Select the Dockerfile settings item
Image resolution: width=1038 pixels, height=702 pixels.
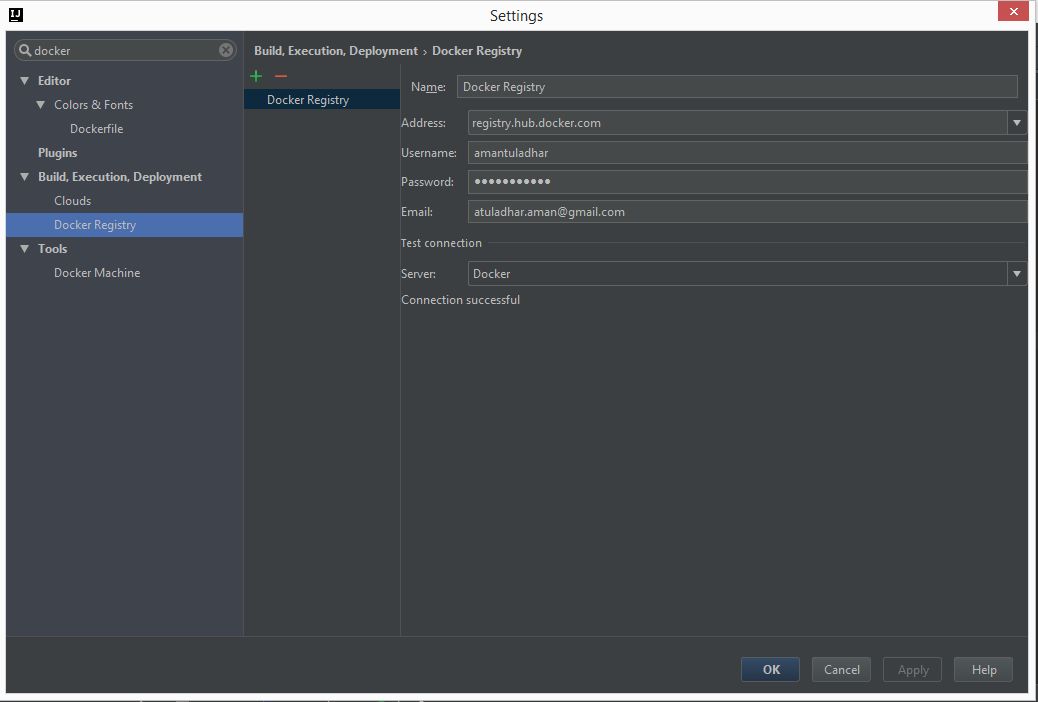coord(97,128)
